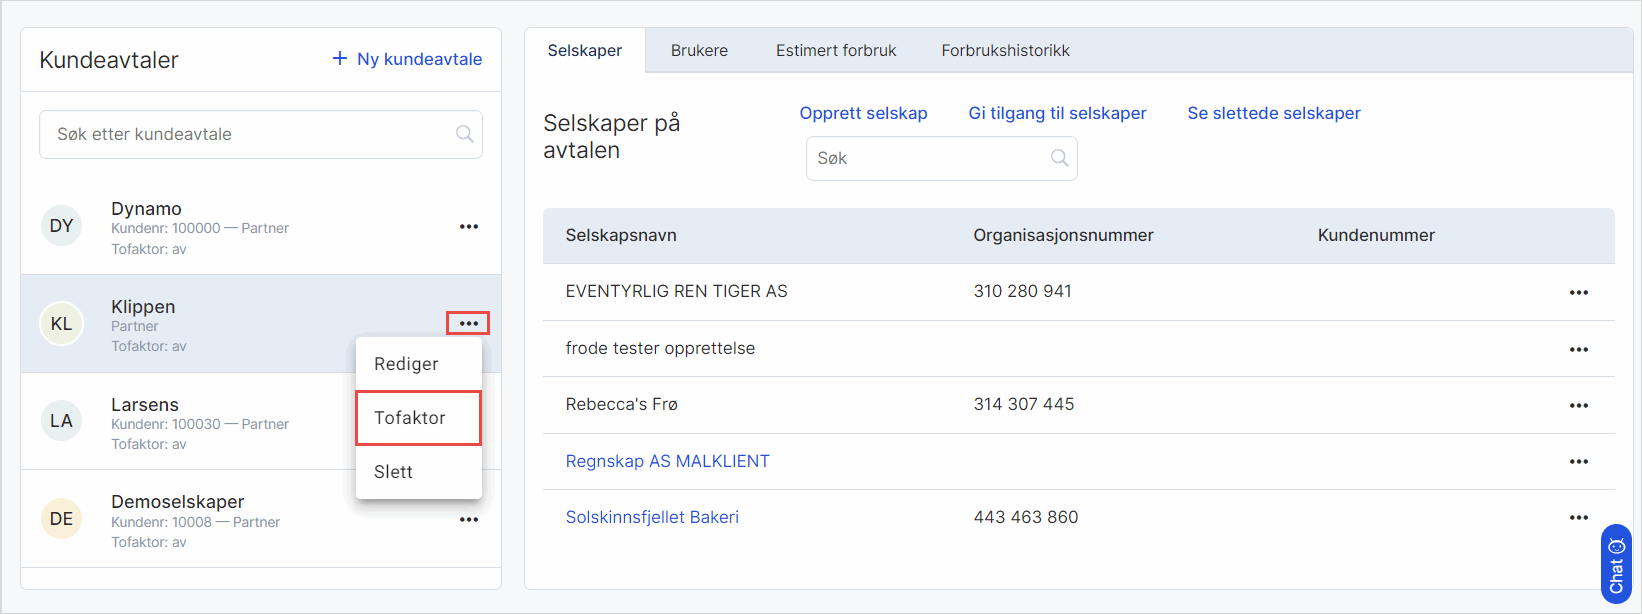Choose Tofaktor in the dropdown menu
1642x614 pixels.
point(410,418)
